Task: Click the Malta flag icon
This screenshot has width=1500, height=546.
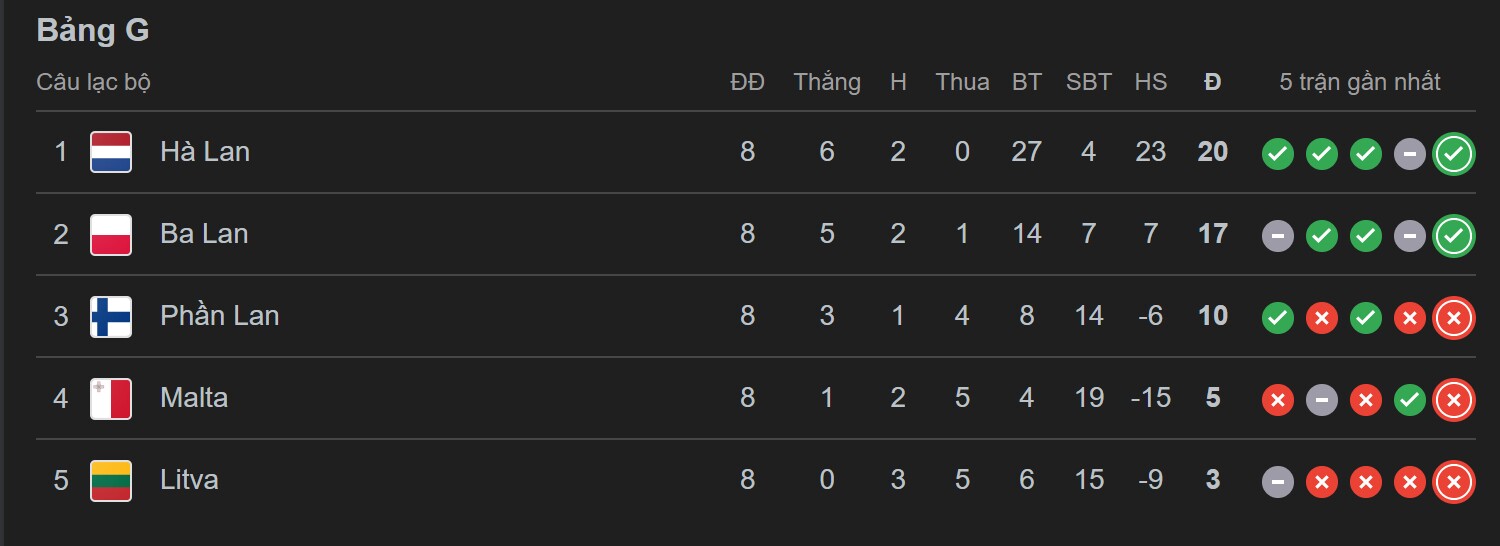Action: coord(111,398)
